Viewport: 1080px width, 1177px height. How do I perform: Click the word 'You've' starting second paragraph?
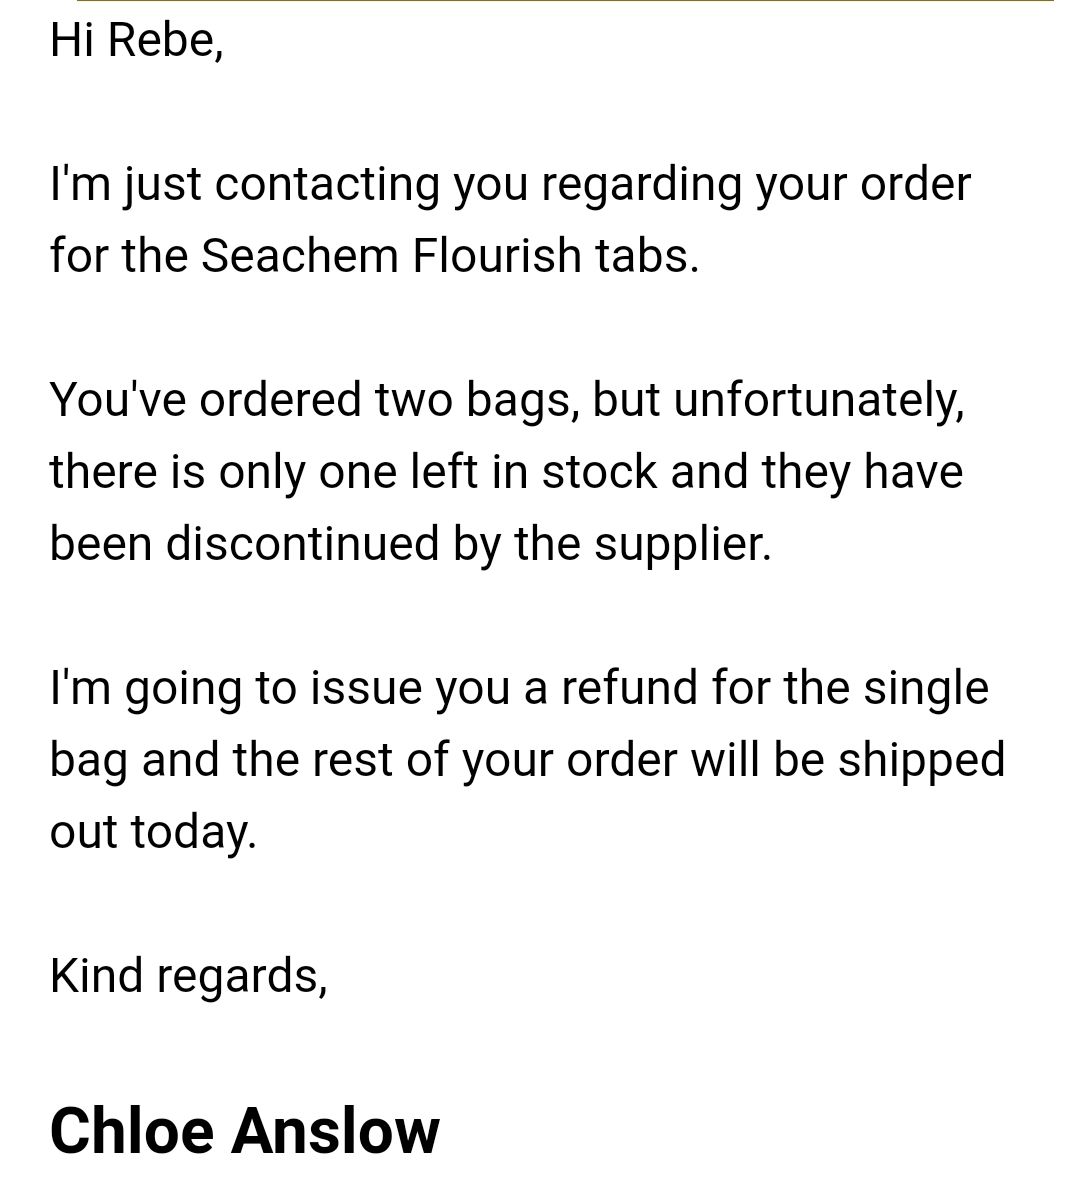click(x=118, y=399)
